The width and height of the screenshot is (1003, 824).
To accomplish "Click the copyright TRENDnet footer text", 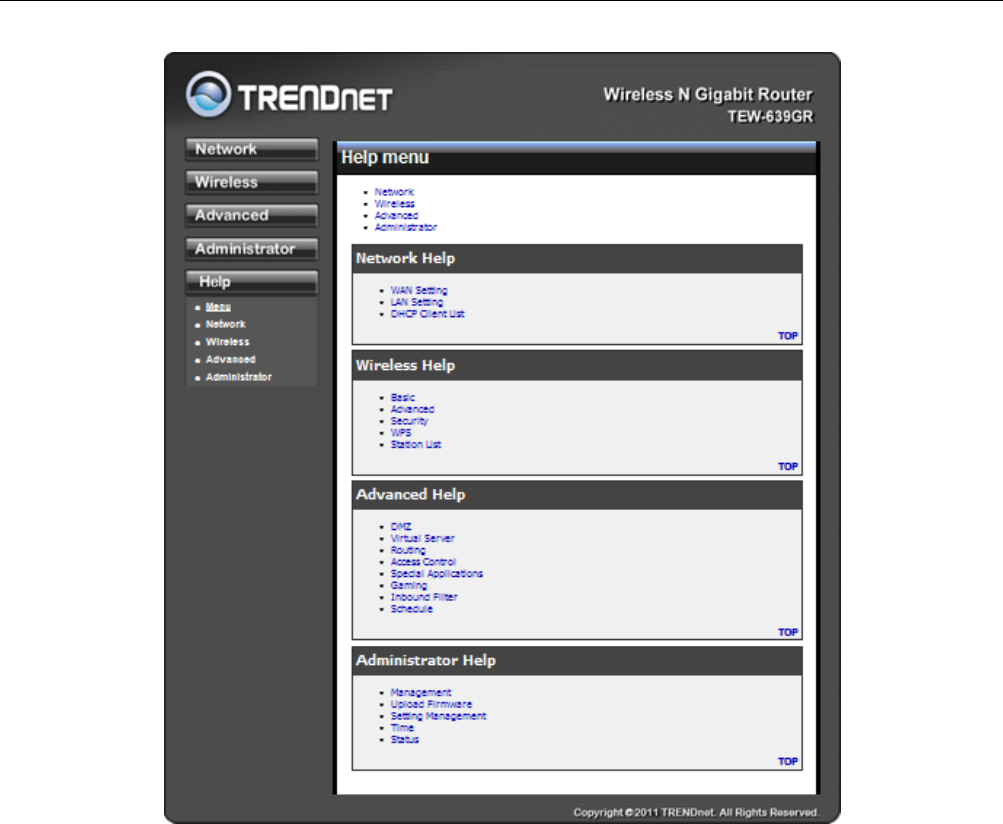I will coord(696,812).
